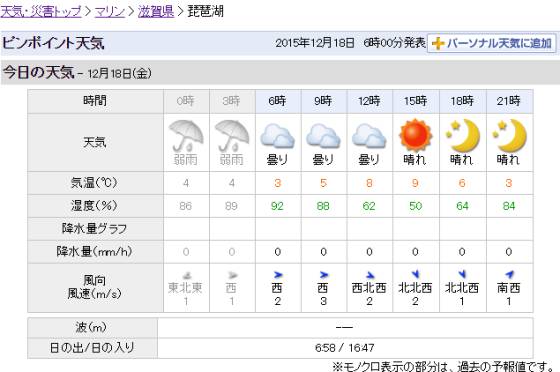Screen dimensions: 560x372
Task: Click the 降水量(mm/h) row label
Action: [95, 252]
